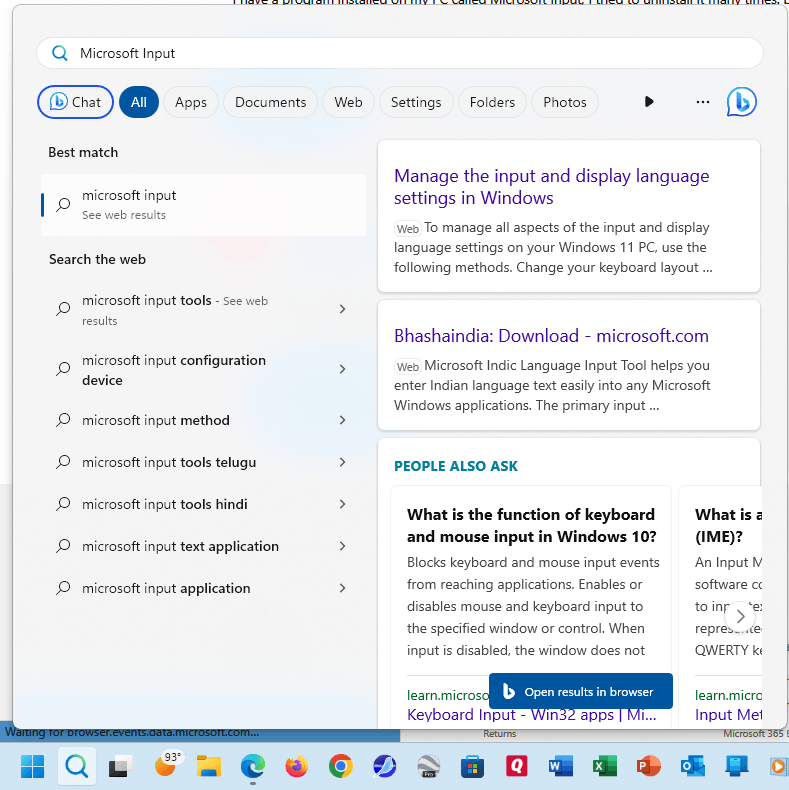
Task: Launch PowerPoint from taskbar
Action: (648, 766)
